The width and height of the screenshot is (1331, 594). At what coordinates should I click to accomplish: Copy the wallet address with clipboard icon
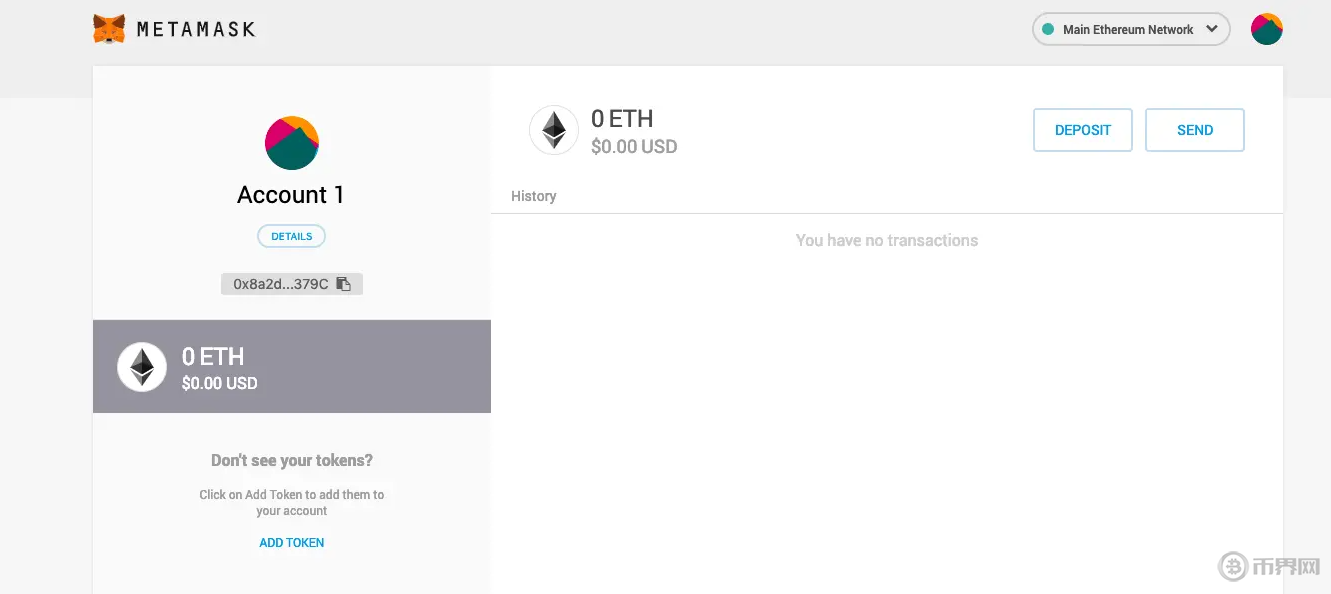344,284
